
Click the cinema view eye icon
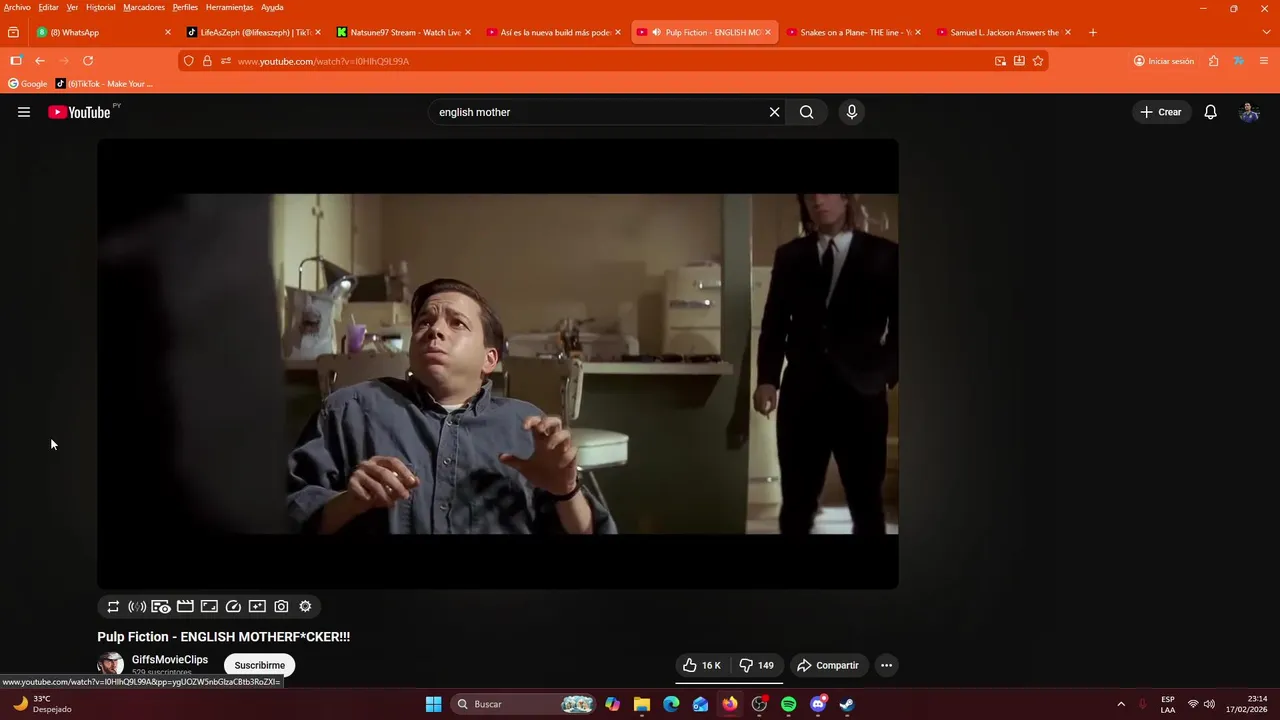(161, 606)
